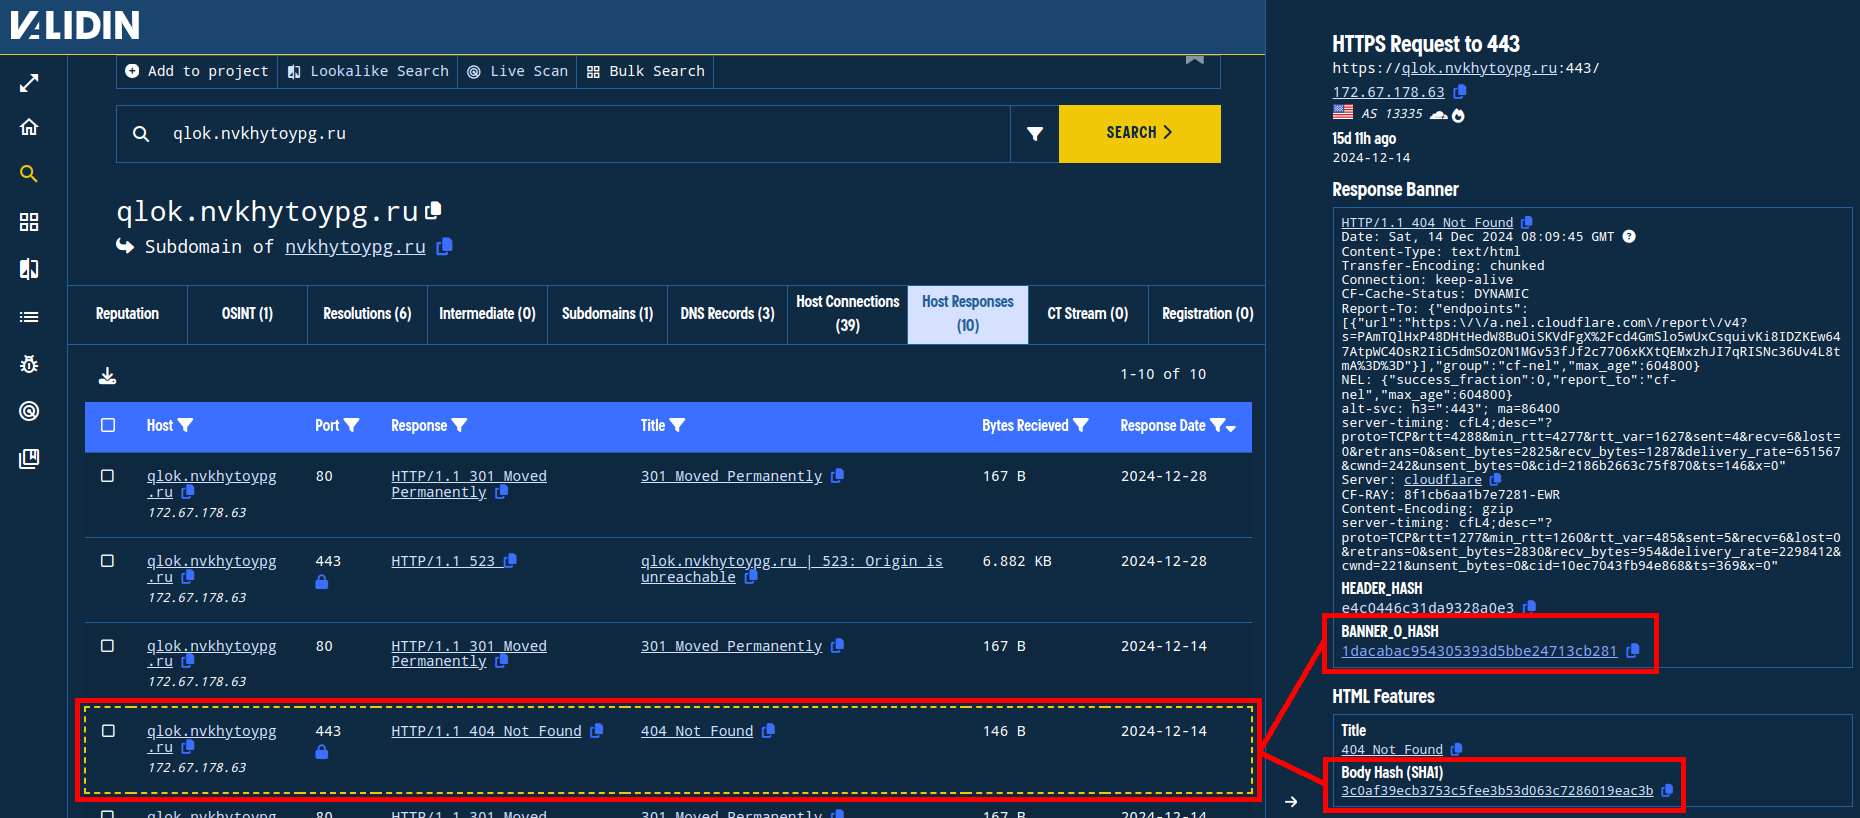This screenshot has width=1860, height=818.
Task: Click the download results icon
Action: click(x=107, y=376)
